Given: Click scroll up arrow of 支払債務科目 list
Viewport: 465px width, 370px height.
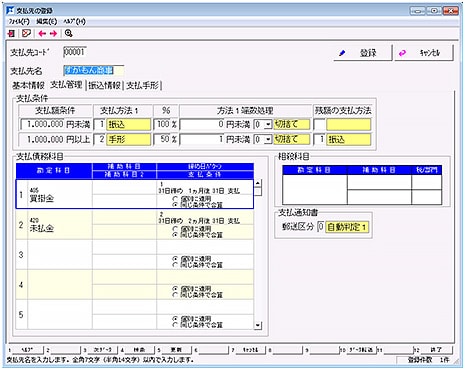Looking at the screenshot, I should click(x=258, y=183).
